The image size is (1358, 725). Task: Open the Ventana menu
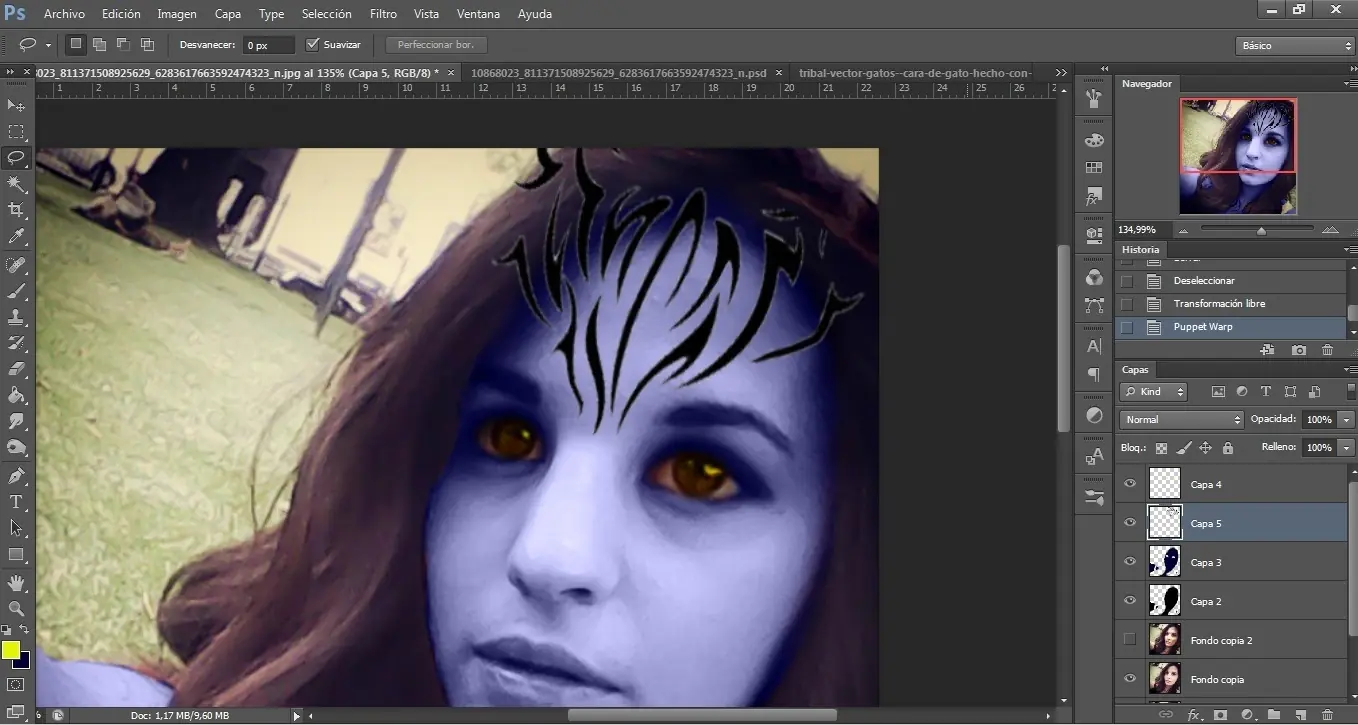(478, 14)
